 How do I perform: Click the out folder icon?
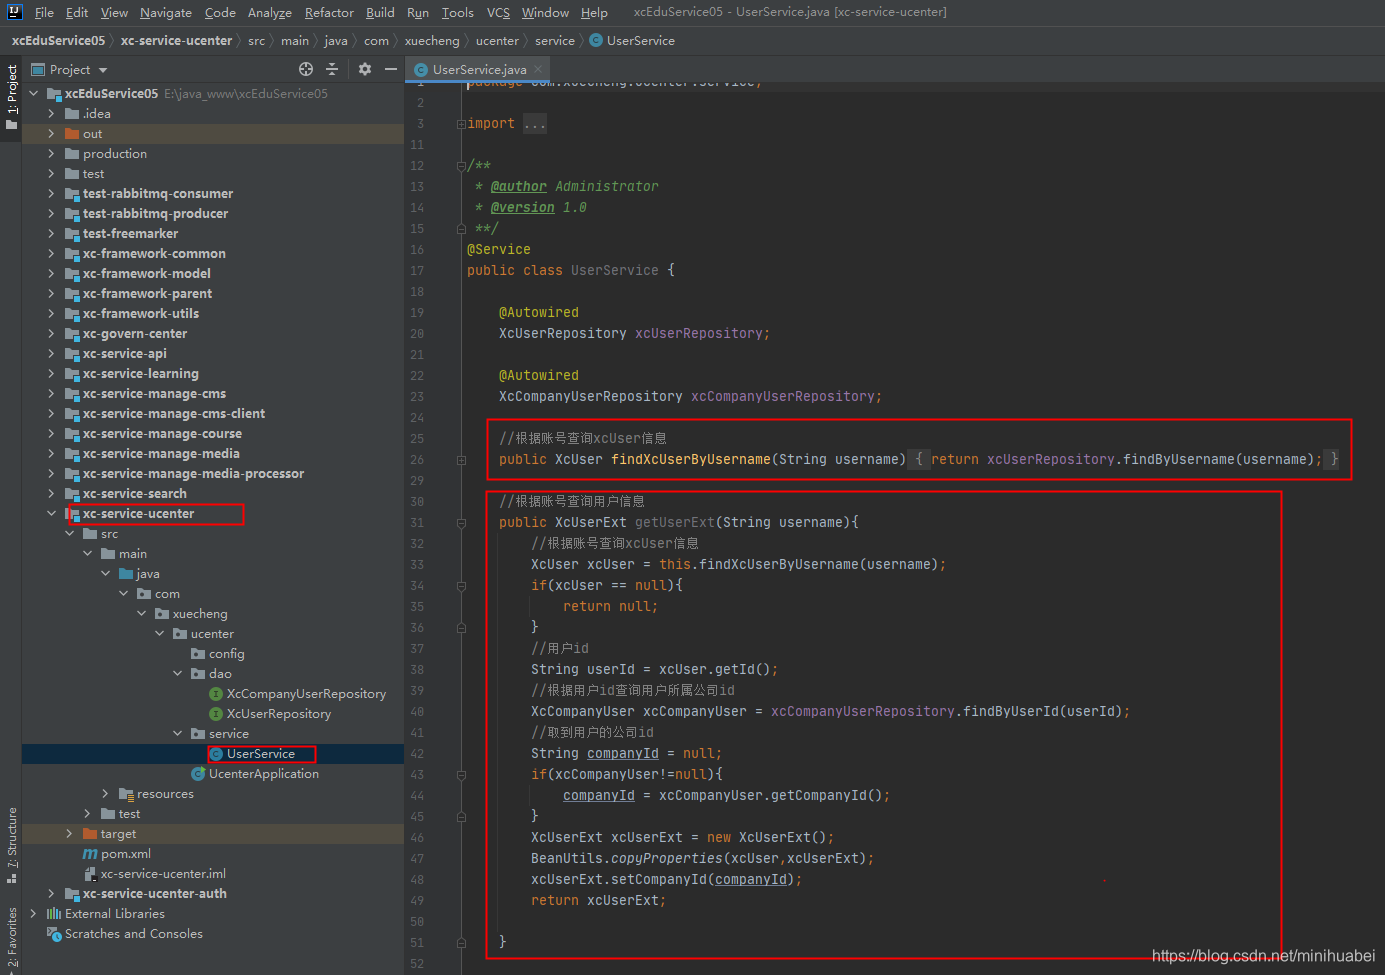(x=72, y=133)
